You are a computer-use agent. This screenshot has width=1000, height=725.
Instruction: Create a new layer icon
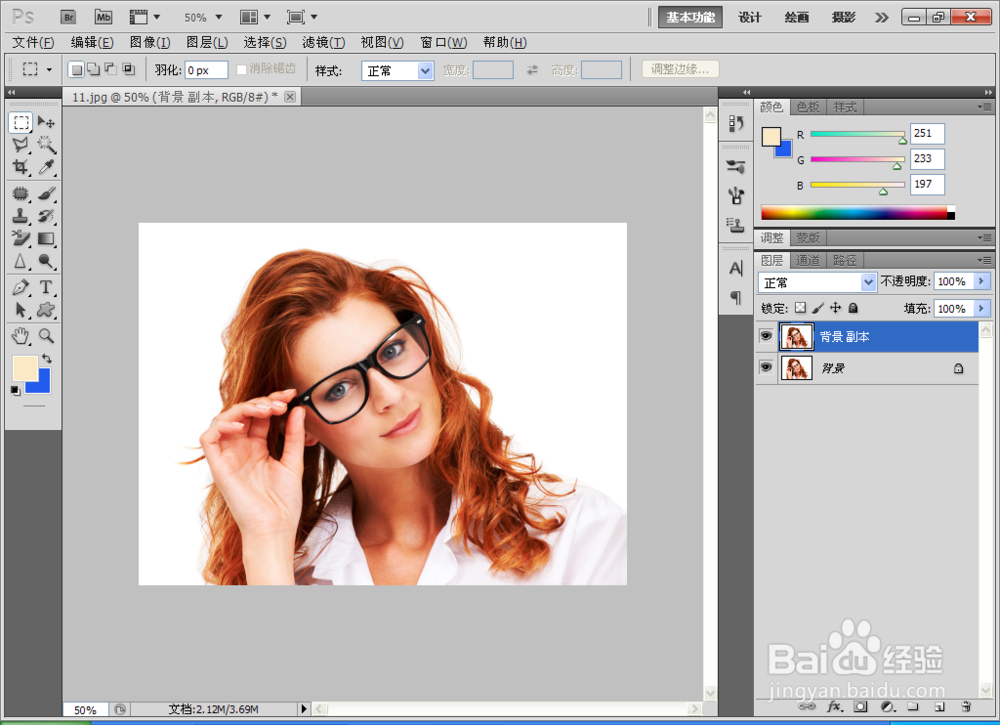(x=939, y=707)
